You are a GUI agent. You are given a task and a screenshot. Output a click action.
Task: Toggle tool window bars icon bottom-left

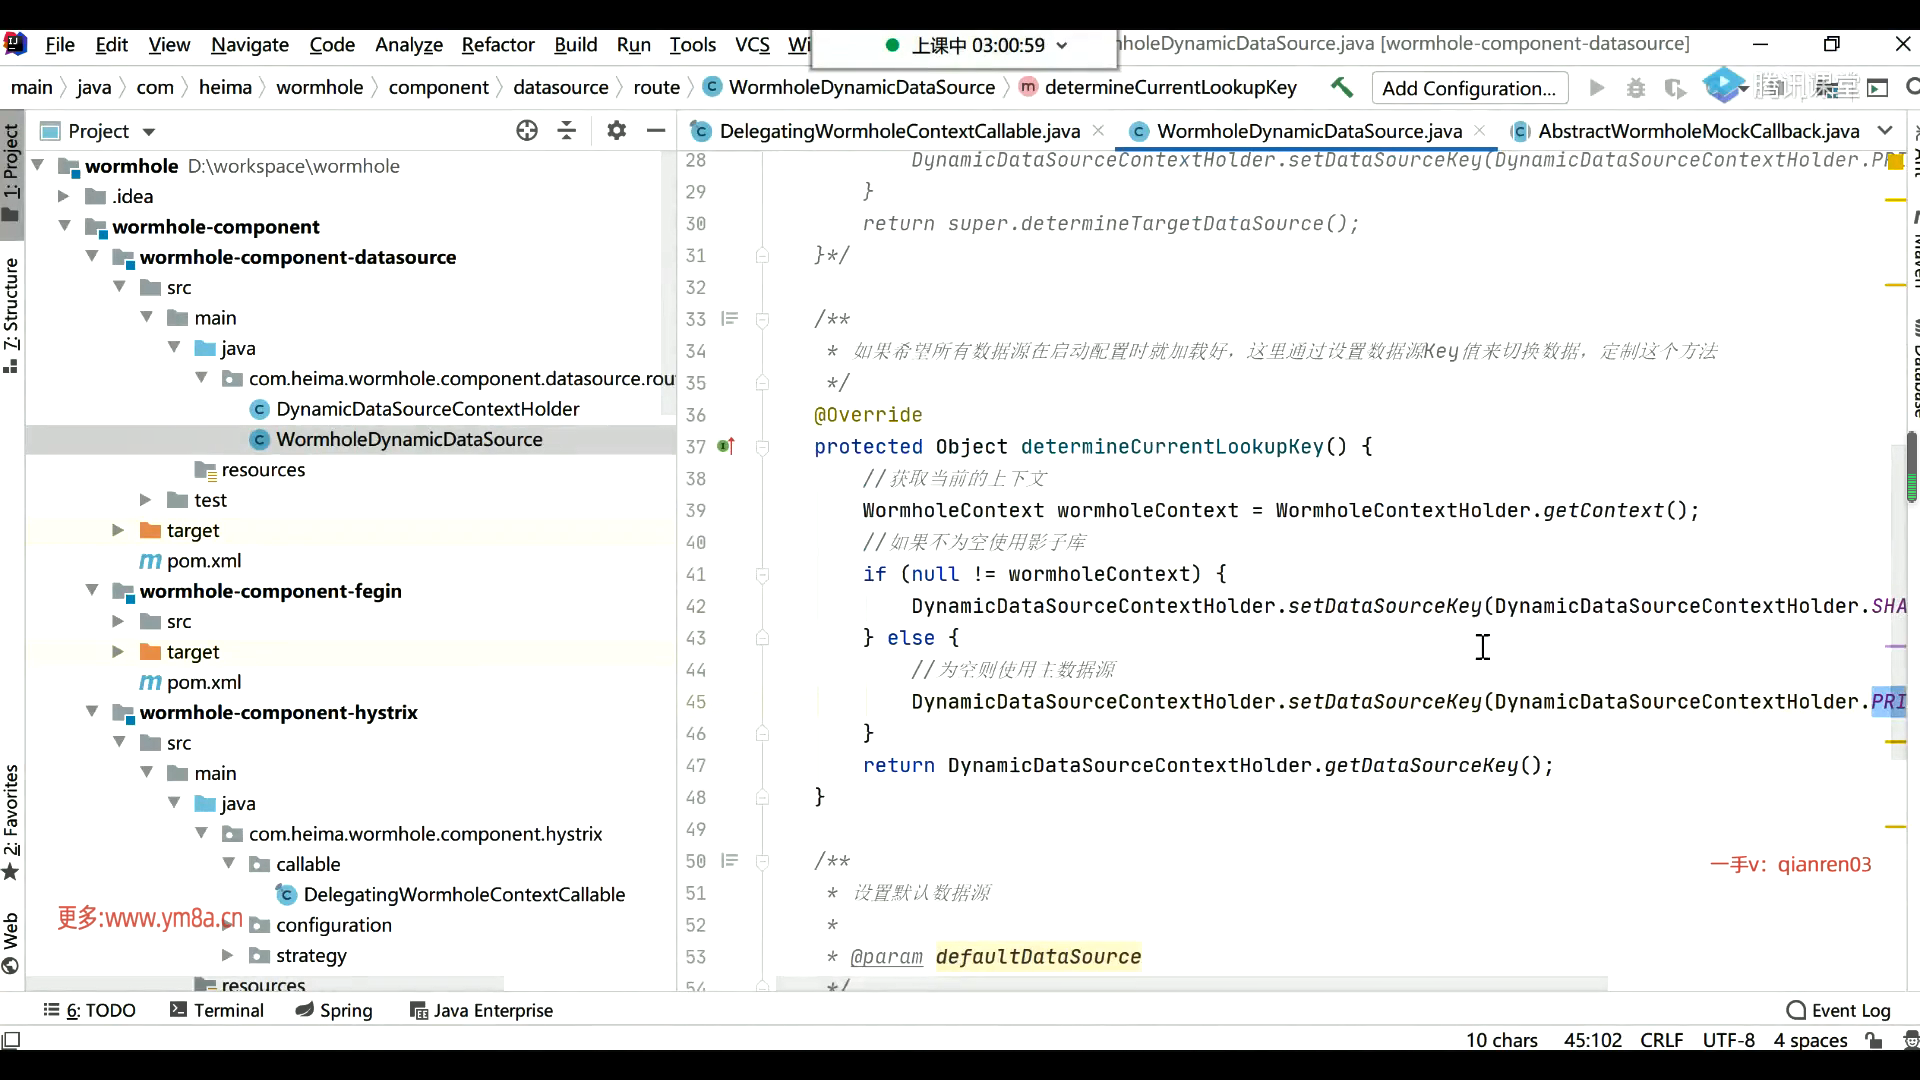(10, 1040)
